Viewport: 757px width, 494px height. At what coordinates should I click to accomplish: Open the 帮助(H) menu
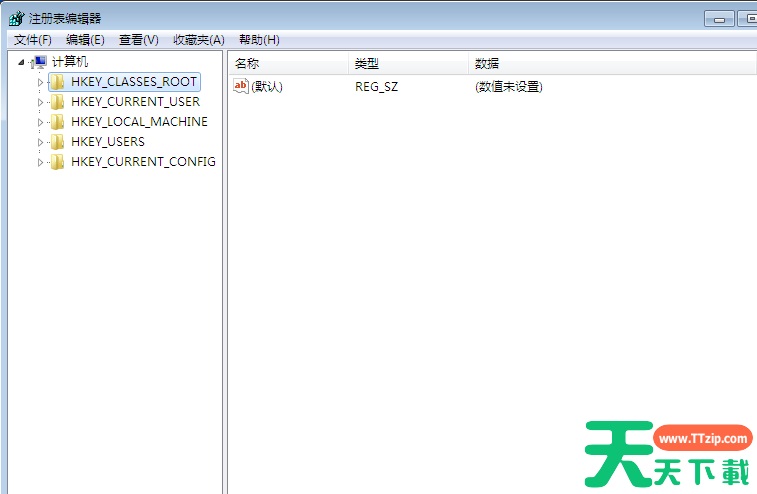[x=259, y=40]
